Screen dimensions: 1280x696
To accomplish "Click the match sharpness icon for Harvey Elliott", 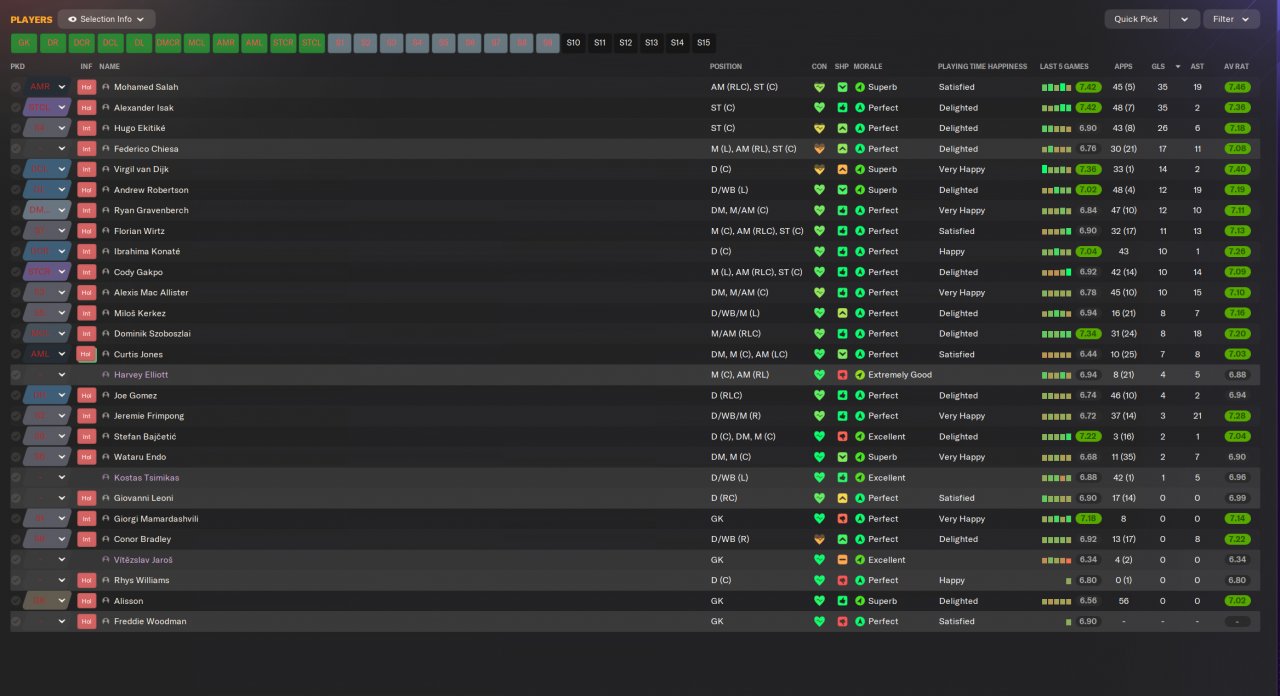I will coord(842,375).
